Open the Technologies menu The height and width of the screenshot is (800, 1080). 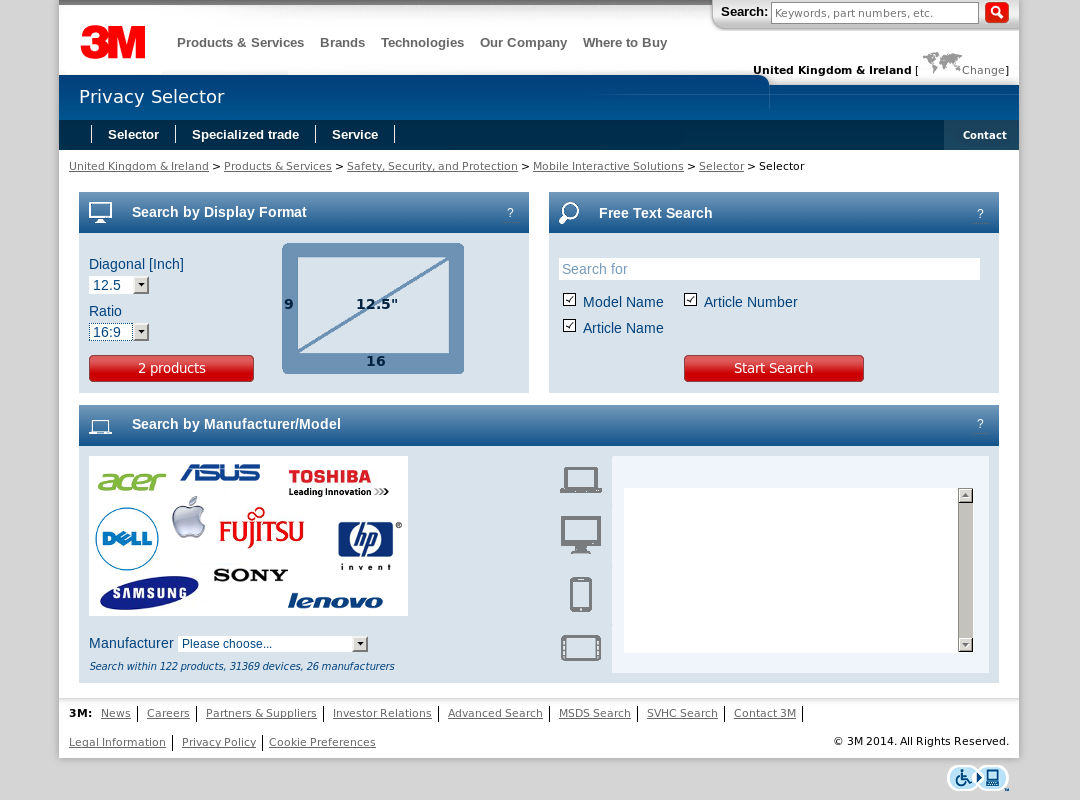422,43
